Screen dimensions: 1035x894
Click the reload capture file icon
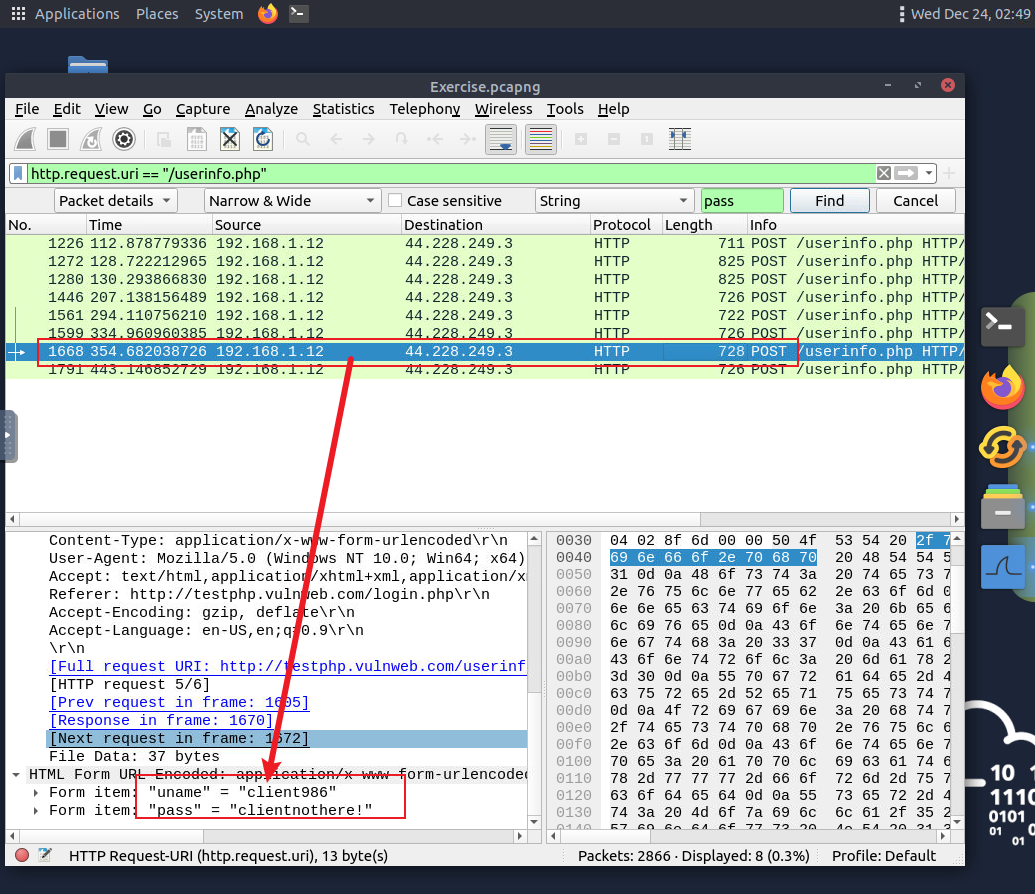(263, 139)
